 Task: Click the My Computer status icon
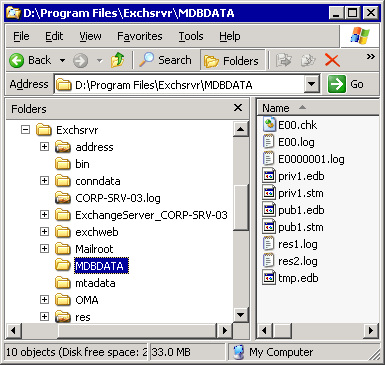[x=238, y=352]
